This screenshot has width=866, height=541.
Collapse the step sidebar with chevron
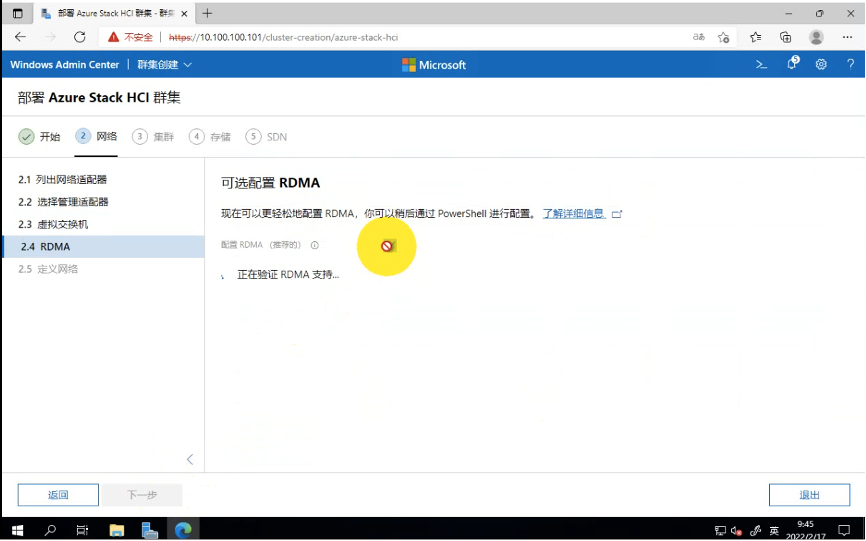190,459
